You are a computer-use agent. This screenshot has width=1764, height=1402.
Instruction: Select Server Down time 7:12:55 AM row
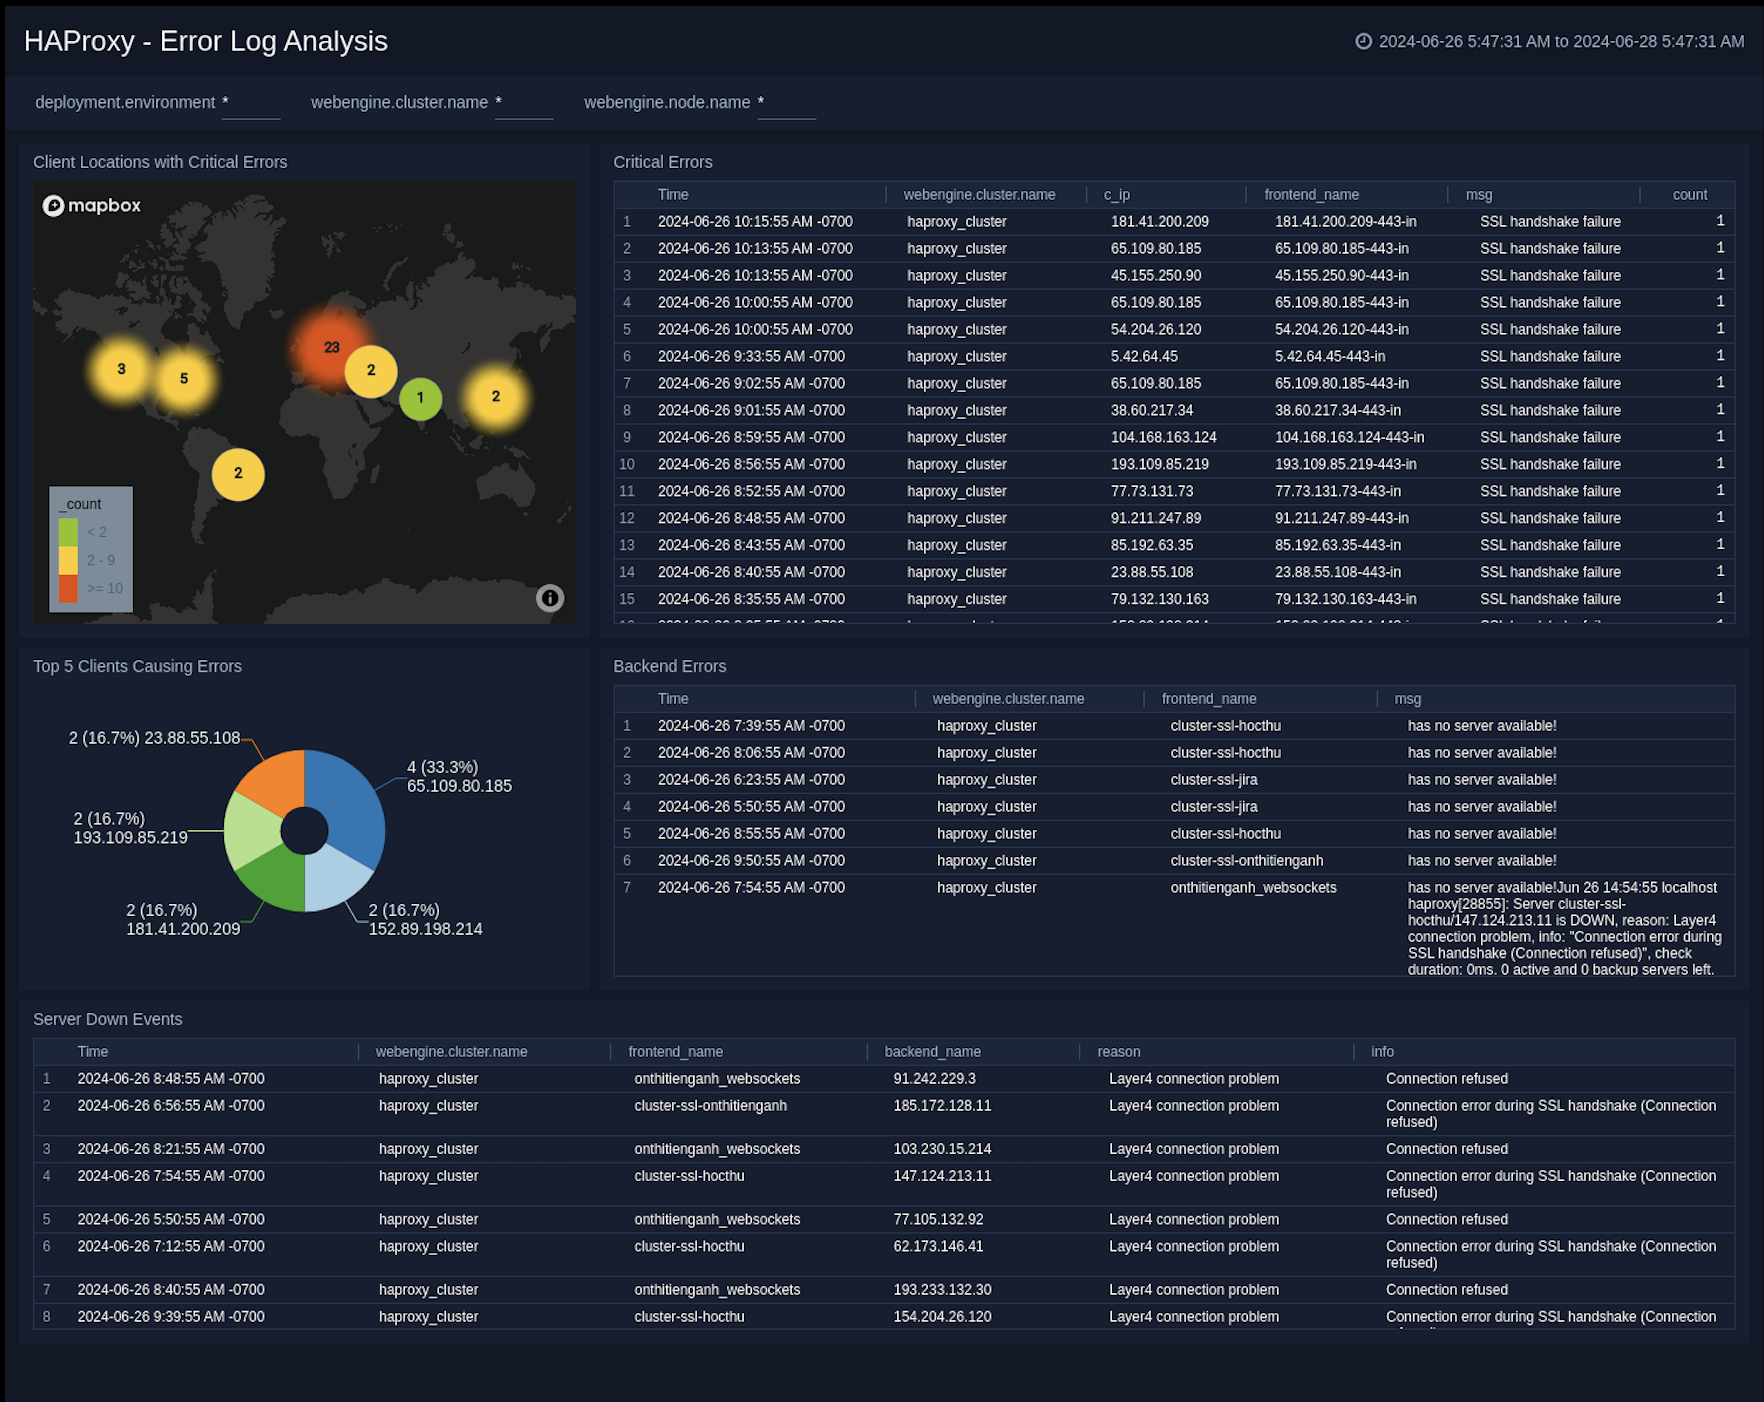[x=171, y=1247]
